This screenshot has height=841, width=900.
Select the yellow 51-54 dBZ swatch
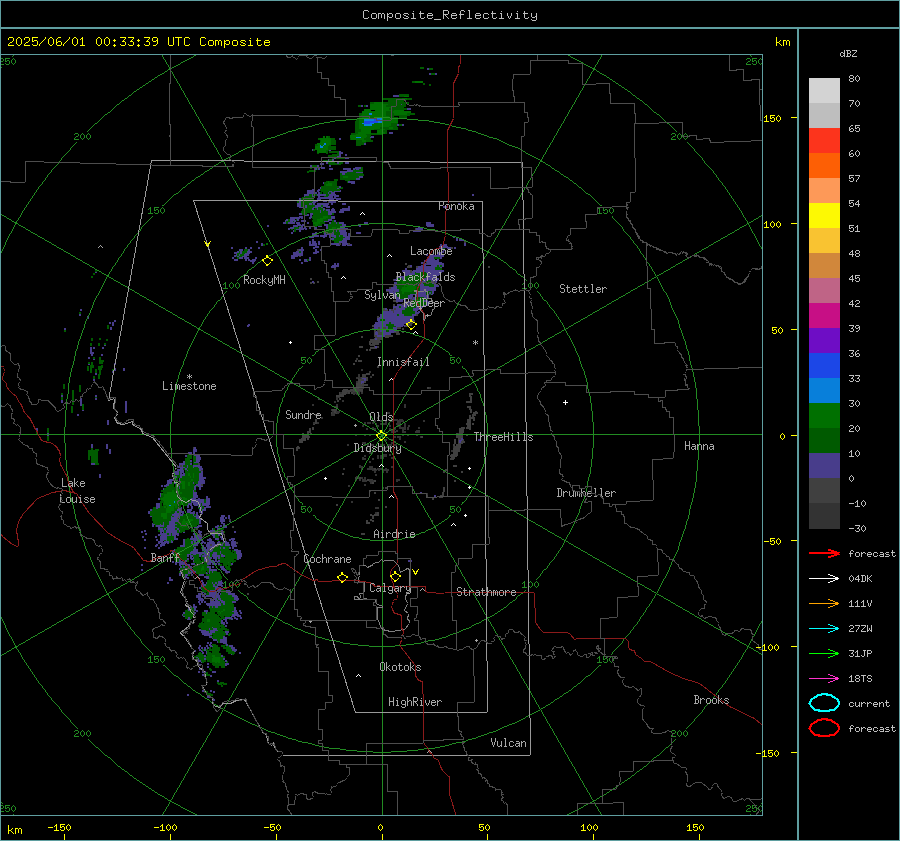pyautogui.click(x=824, y=216)
